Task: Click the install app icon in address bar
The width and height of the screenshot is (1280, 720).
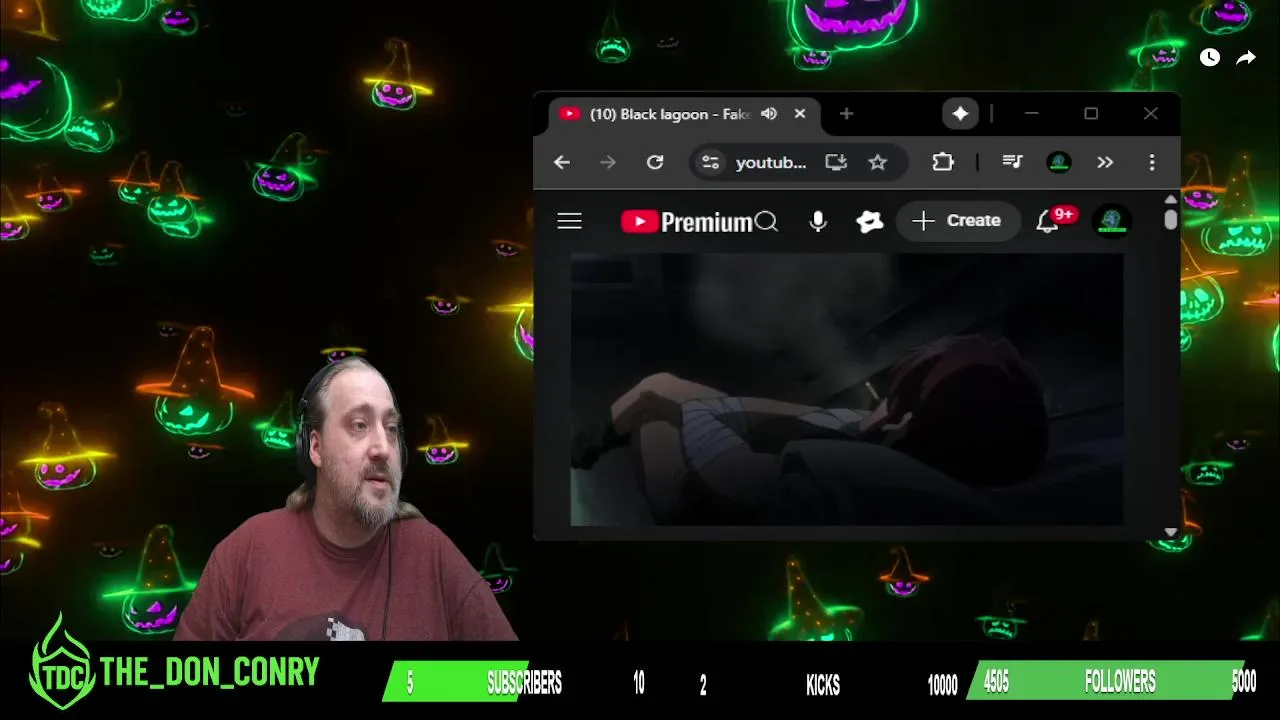Action: 836,162
